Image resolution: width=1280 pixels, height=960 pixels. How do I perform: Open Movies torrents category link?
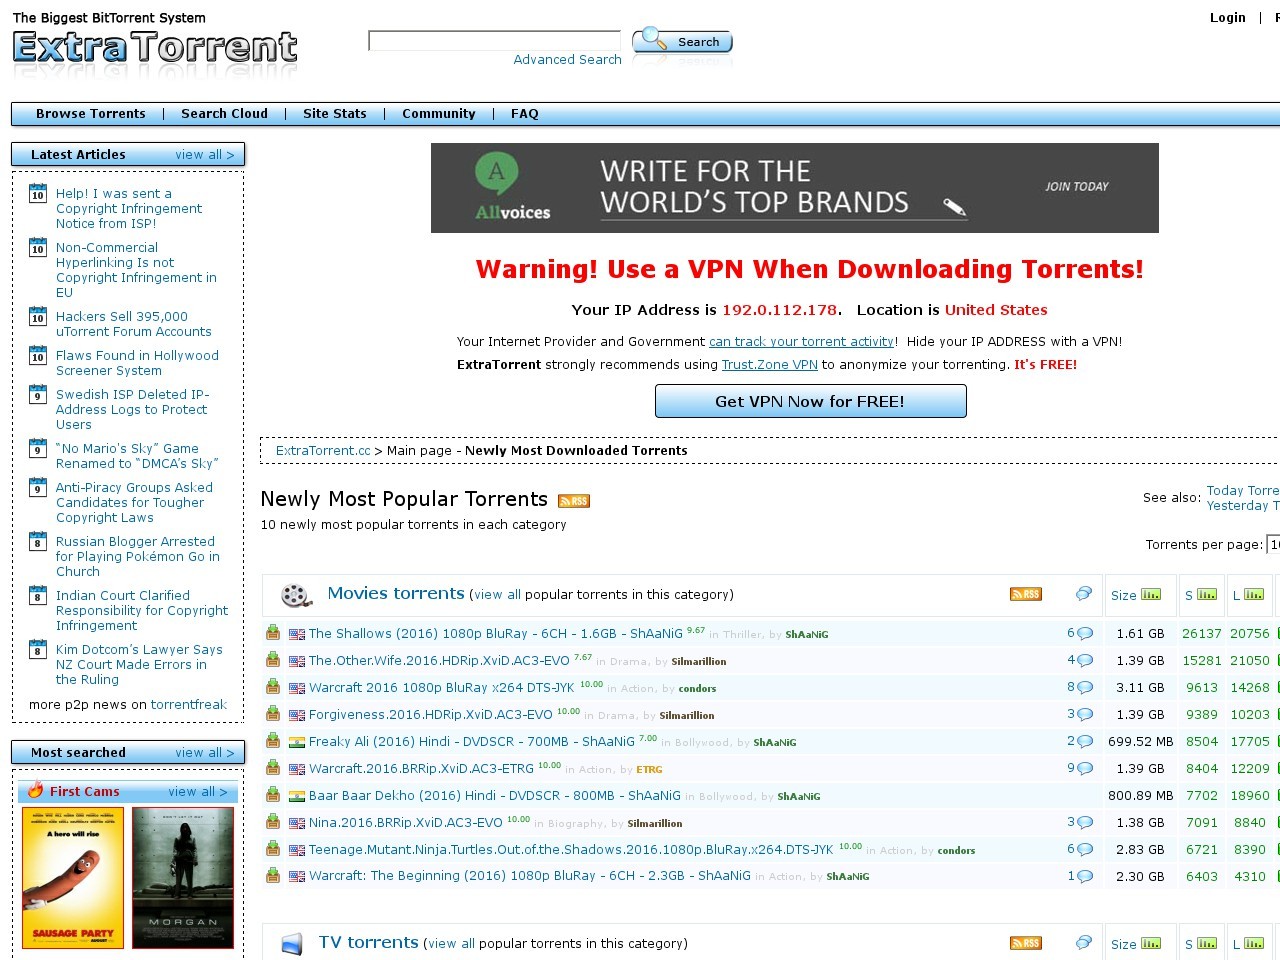tap(396, 593)
